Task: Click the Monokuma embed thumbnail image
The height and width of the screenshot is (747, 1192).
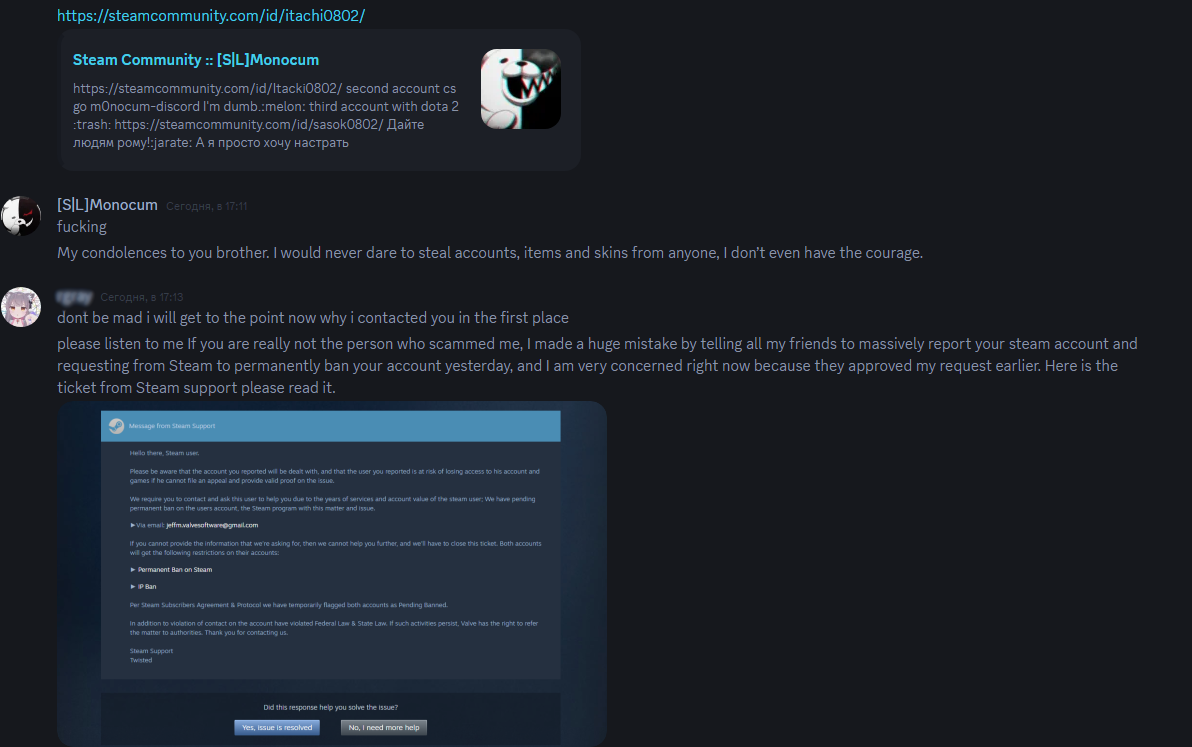Action: tap(521, 89)
